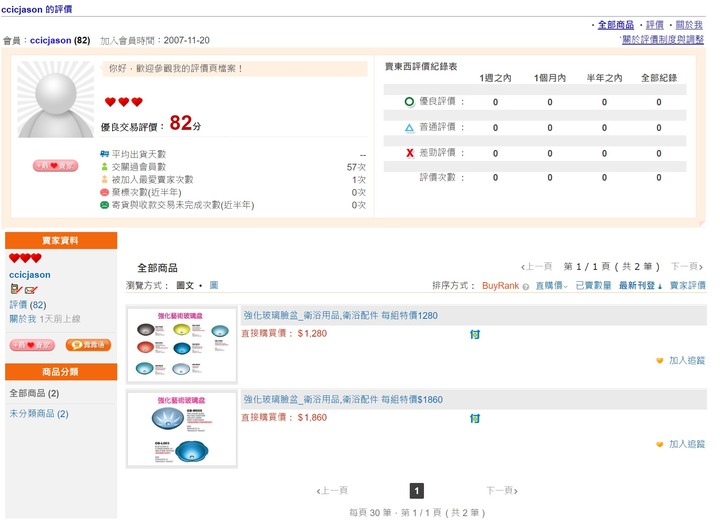The width and height of the screenshot is (720, 524).
Task: Click the 全部紀錄 column header
Action: 659,78
